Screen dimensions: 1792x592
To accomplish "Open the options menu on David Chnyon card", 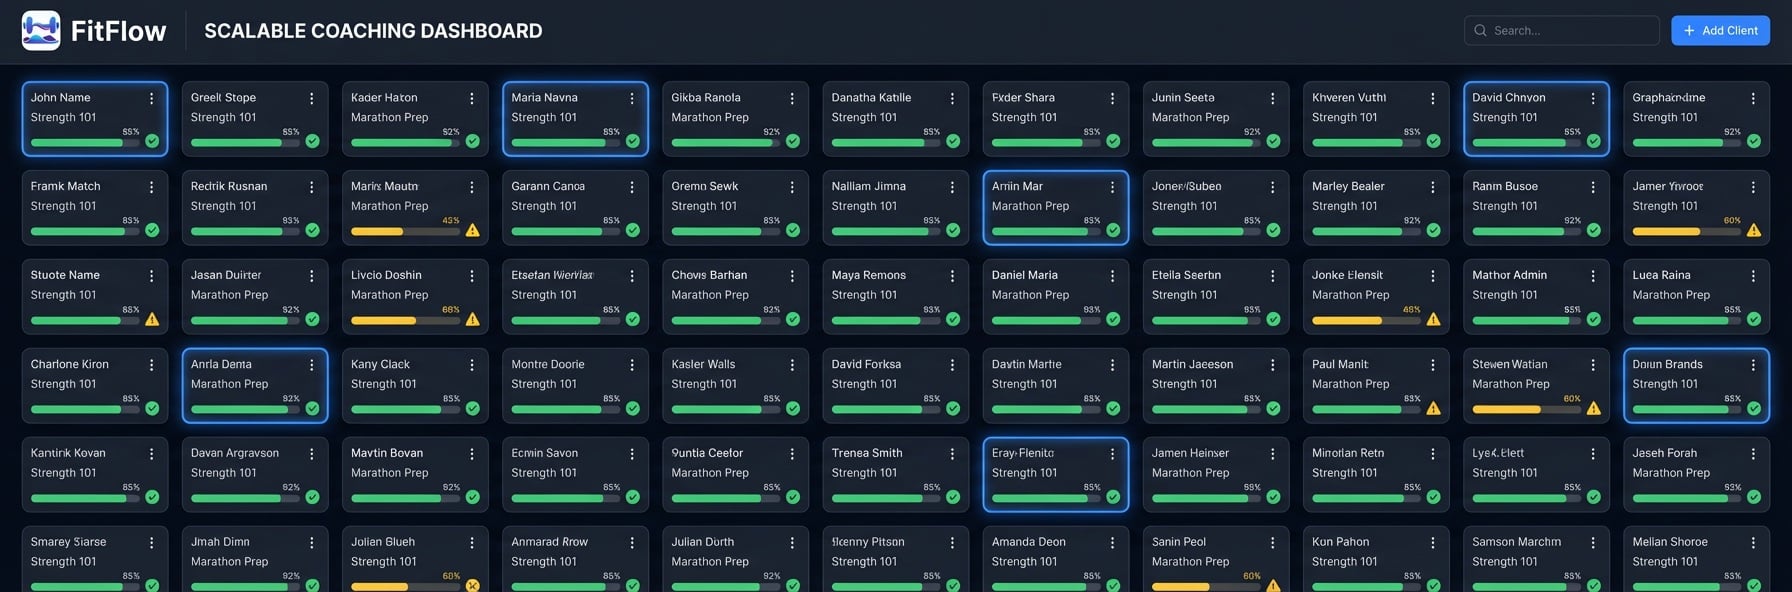I will point(1593,99).
